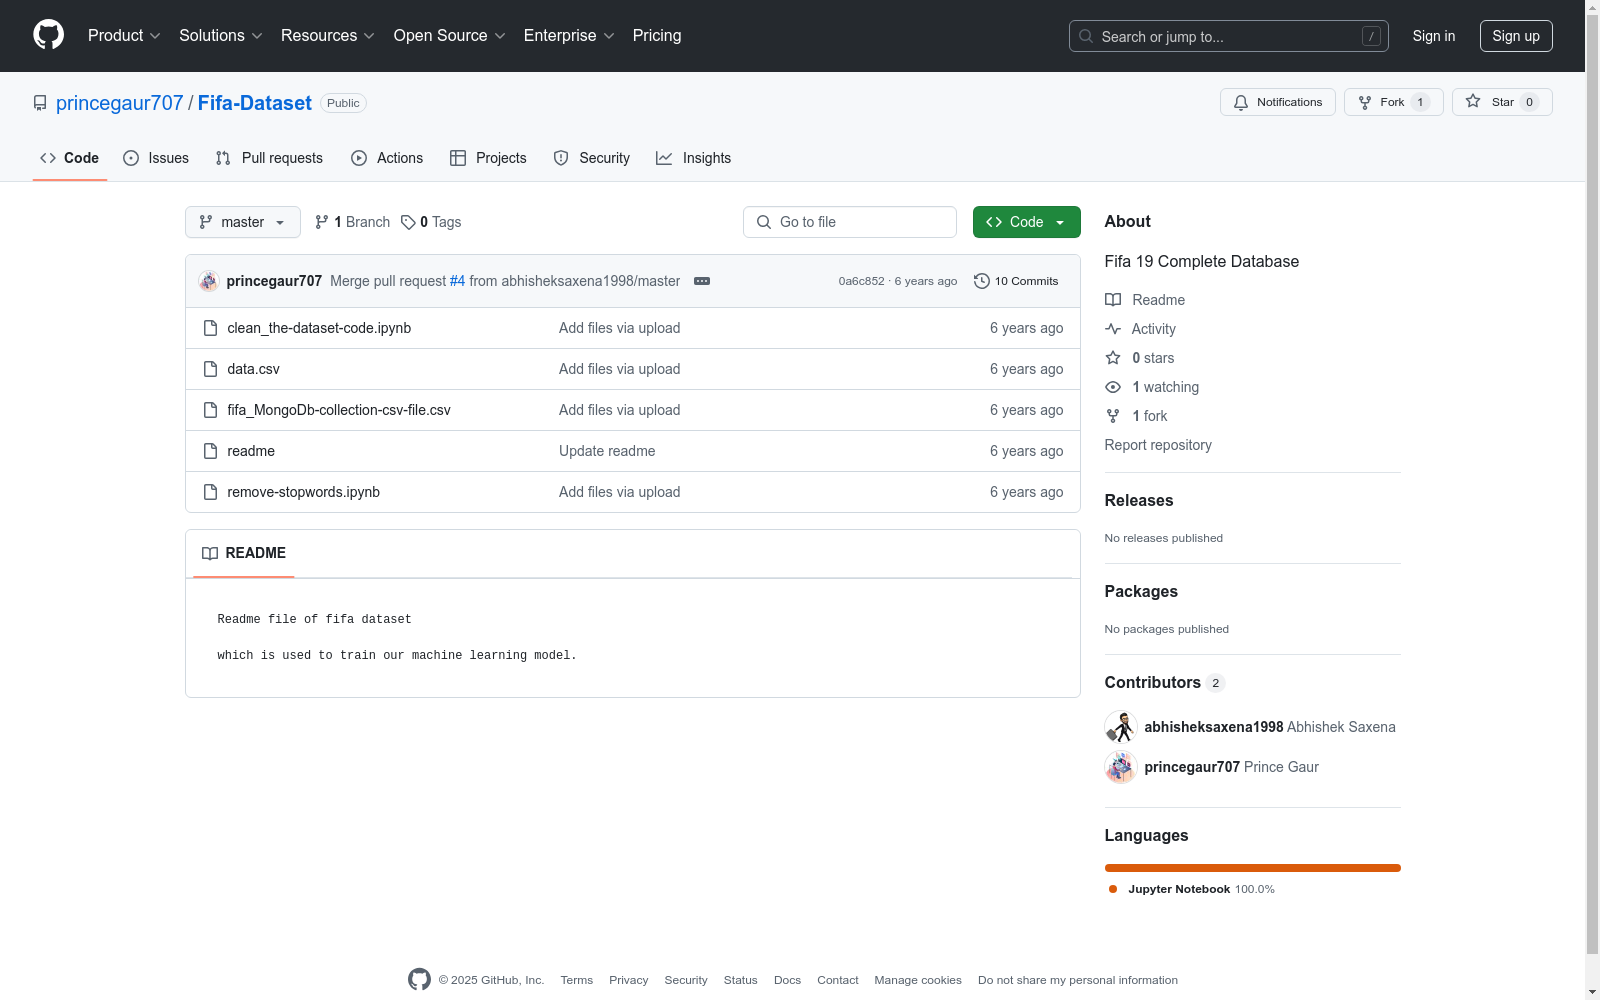Open the Enterprise dropdown menu

click(569, 36)
